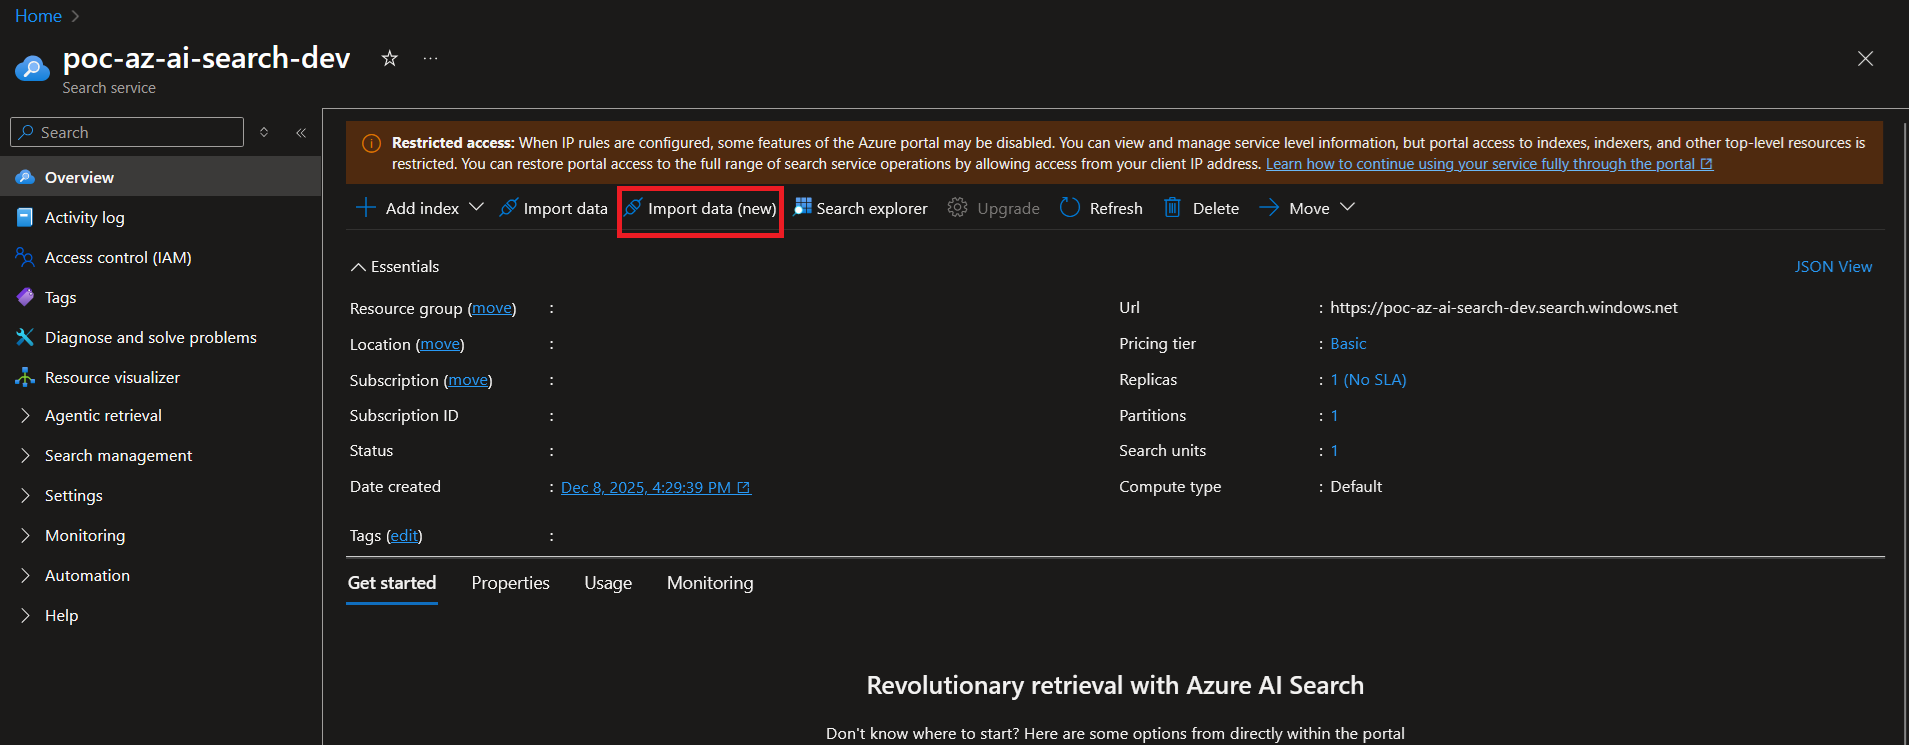Screen dimensions: 1909x745
Task: Expand the Help section
Action: pos(25,615)
